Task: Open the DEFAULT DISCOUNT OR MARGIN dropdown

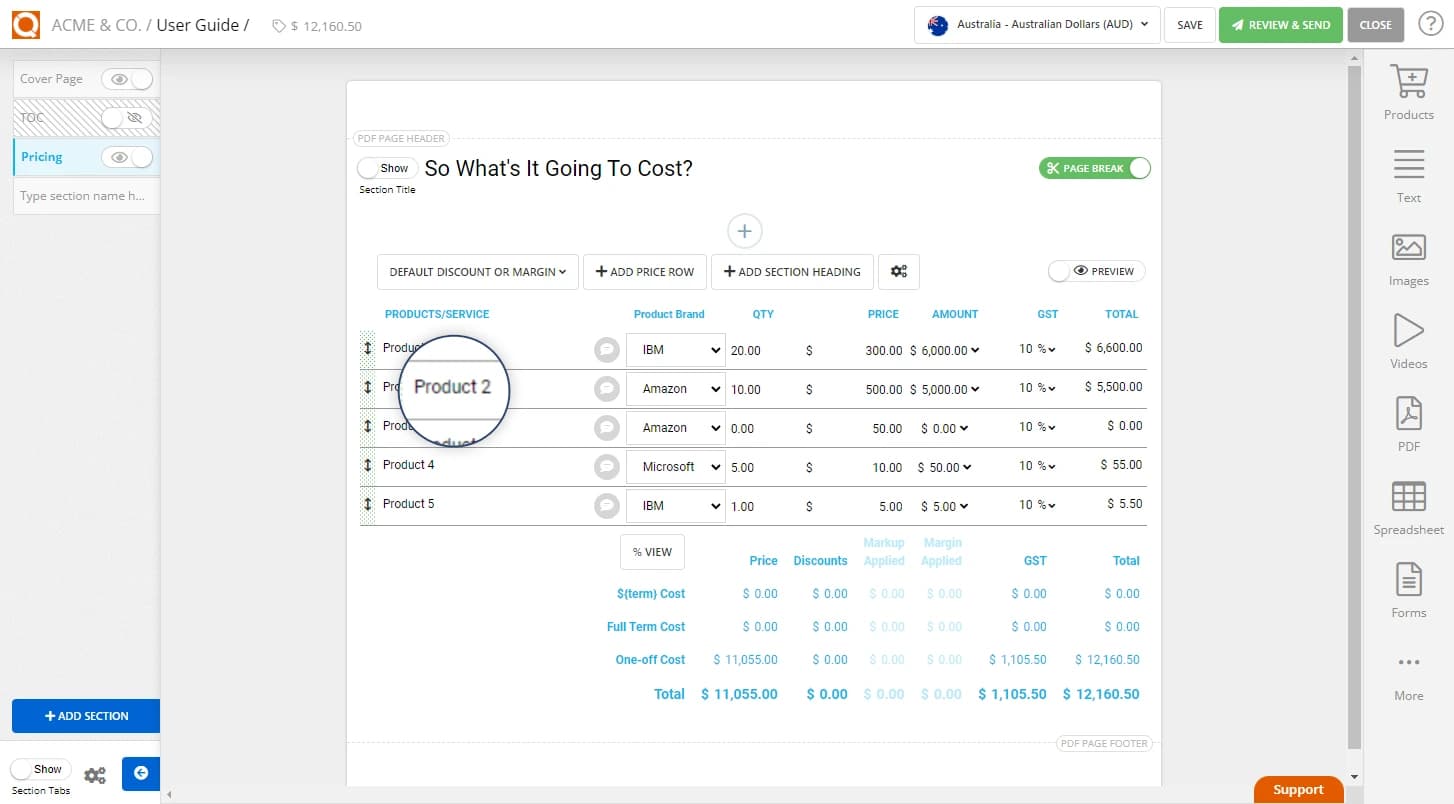Action: (x=477, y=271)
